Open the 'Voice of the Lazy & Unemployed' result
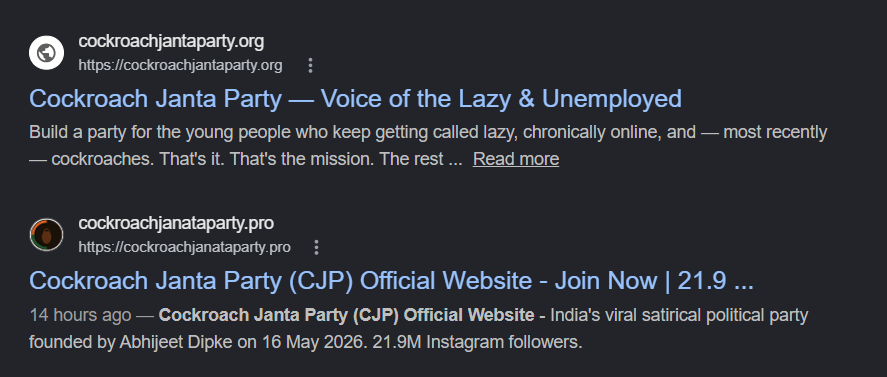 [355, 99]
